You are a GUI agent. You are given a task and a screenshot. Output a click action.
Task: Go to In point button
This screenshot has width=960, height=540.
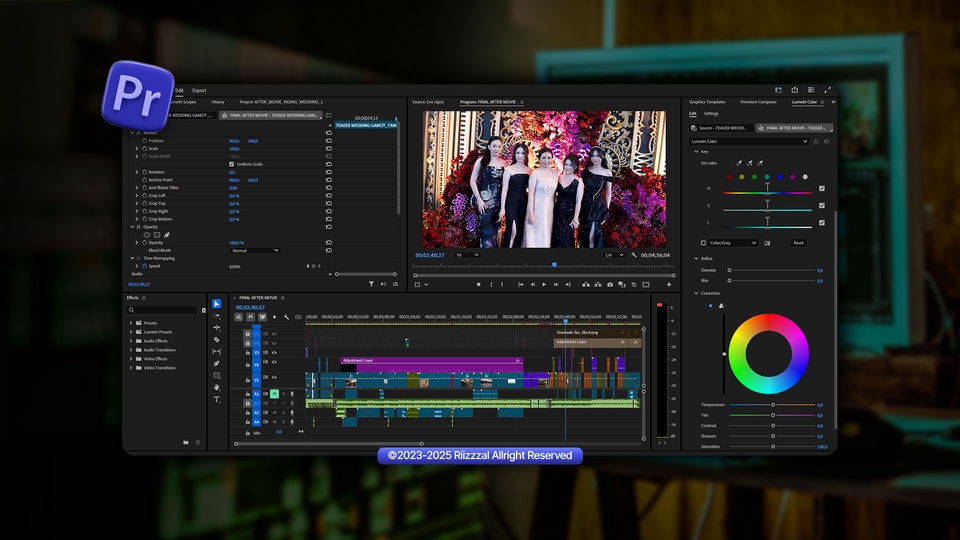click(x=520, y=284)
